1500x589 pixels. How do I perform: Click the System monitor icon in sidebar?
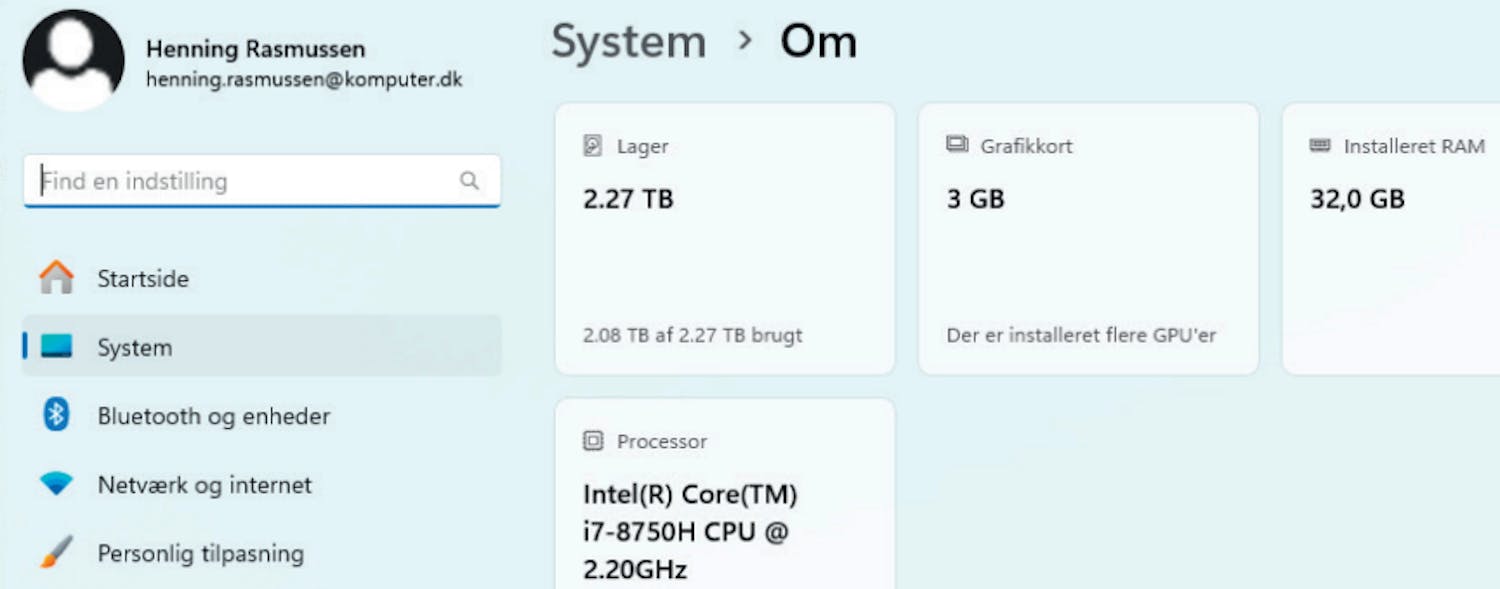(x=56, y=347)
